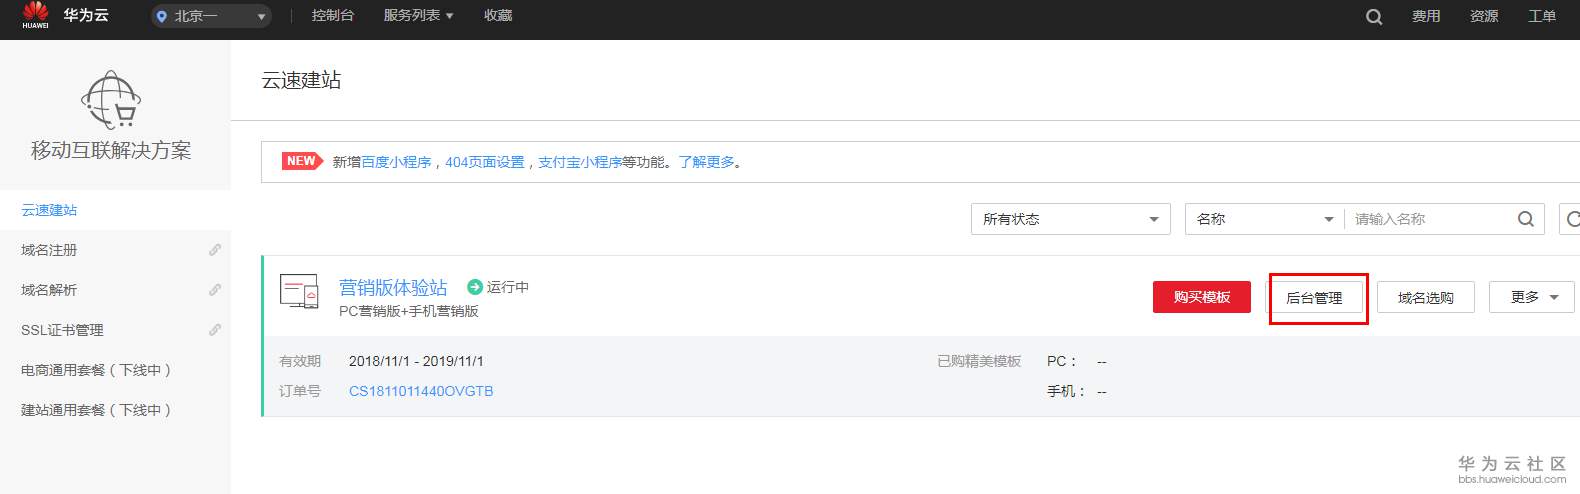
Task: Open the 所有状态 status filter dropdown
Action: point(1071,219)
